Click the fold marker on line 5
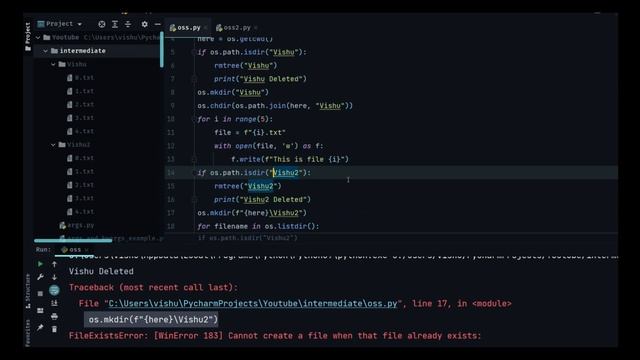 point(194,52)
